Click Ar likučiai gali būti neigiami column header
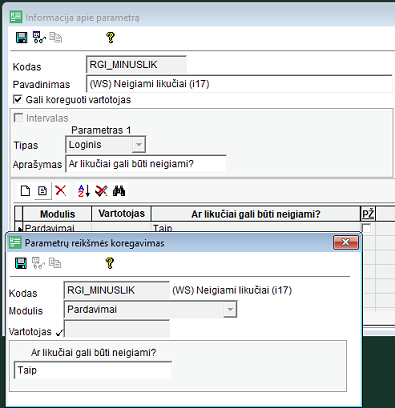The height and width of the screenshot is (408, 395). pos(256,214)
